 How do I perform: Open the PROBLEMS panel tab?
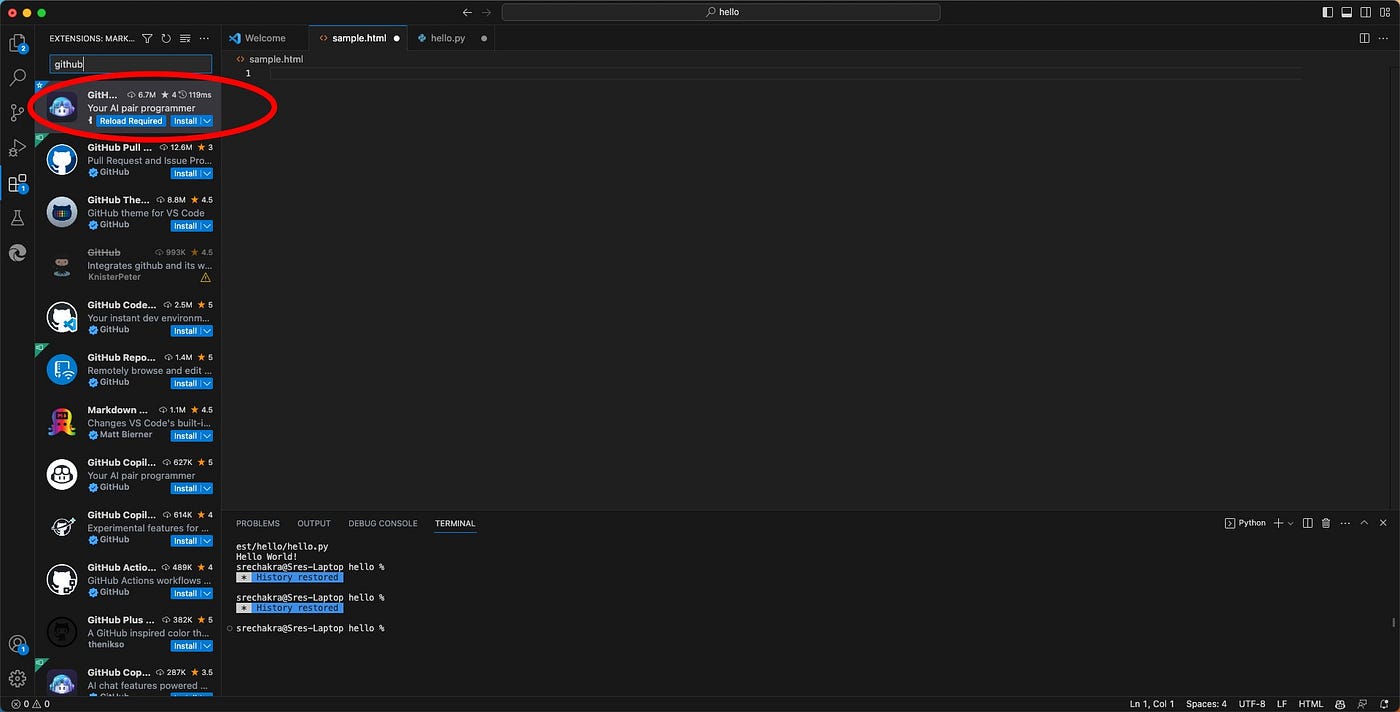[258, 523]
